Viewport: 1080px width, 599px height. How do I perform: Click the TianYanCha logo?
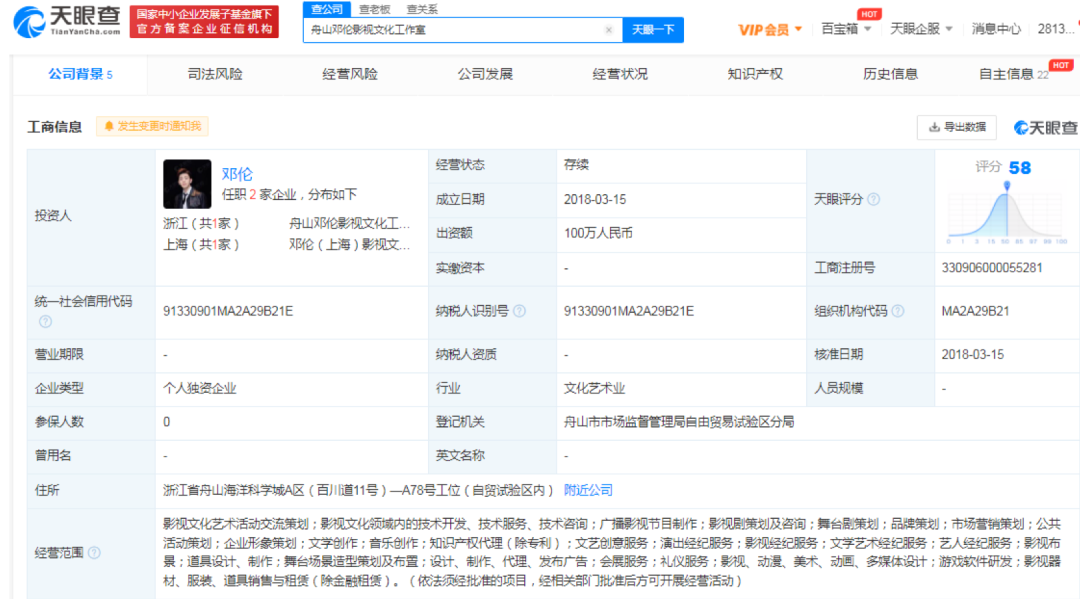pos(62,21)
